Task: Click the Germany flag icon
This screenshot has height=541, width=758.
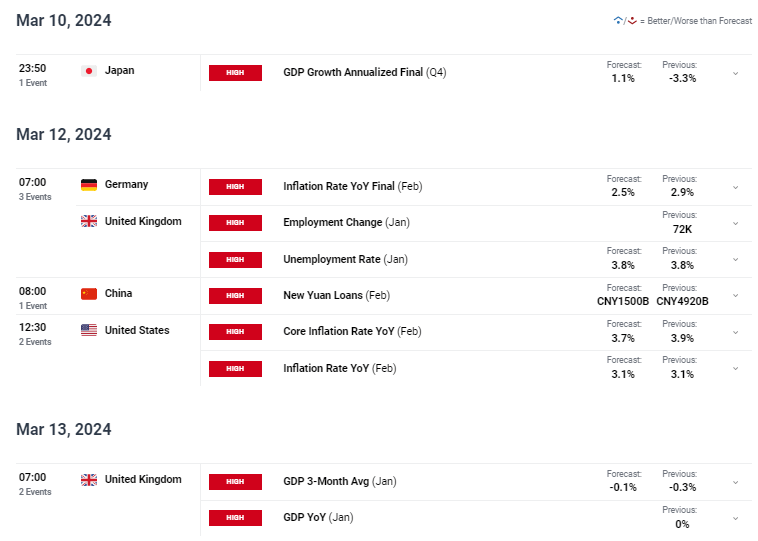Action: [89, 185]
